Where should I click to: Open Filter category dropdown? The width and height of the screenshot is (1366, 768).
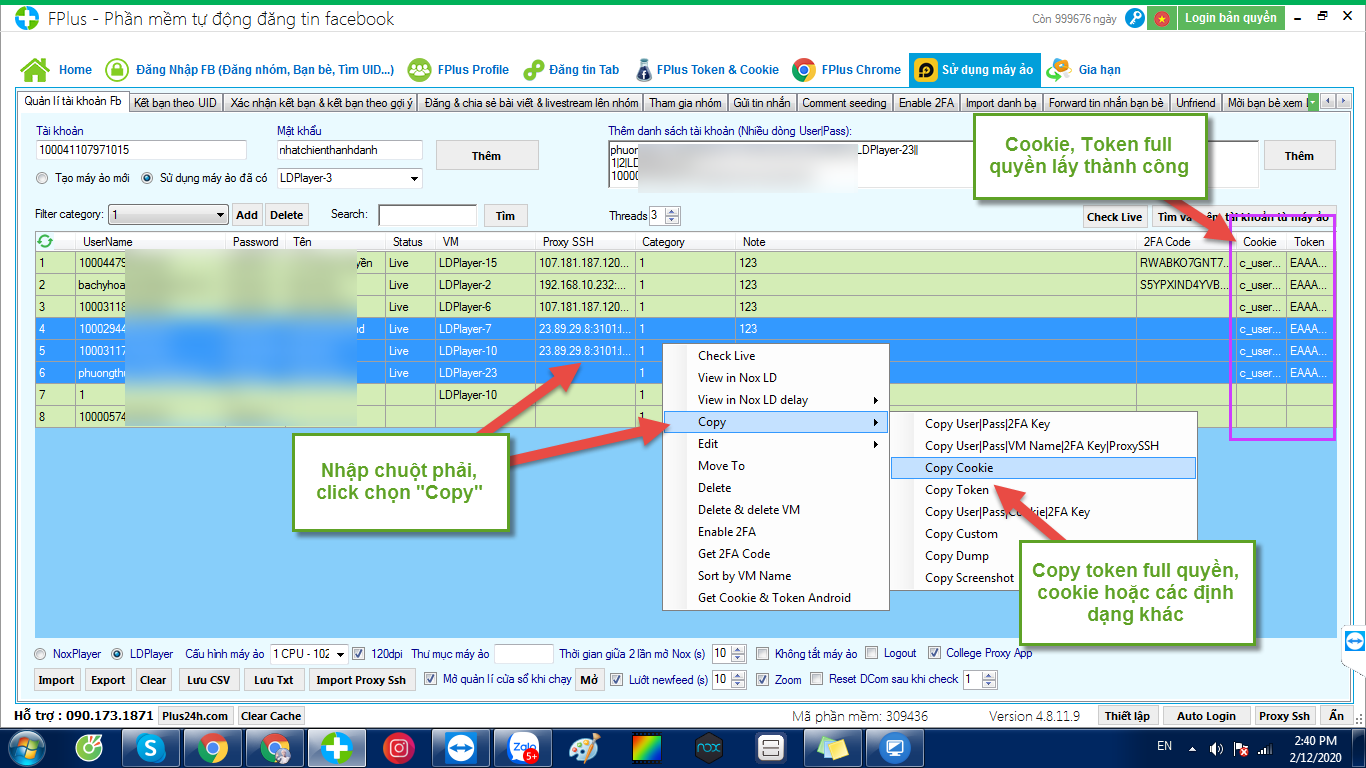[x=221, y=215]
